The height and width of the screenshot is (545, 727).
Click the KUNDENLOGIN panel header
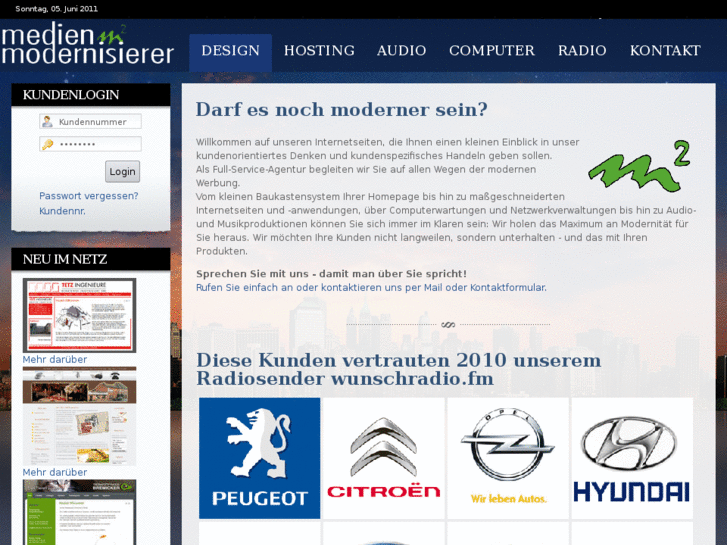tap(91, 95)
